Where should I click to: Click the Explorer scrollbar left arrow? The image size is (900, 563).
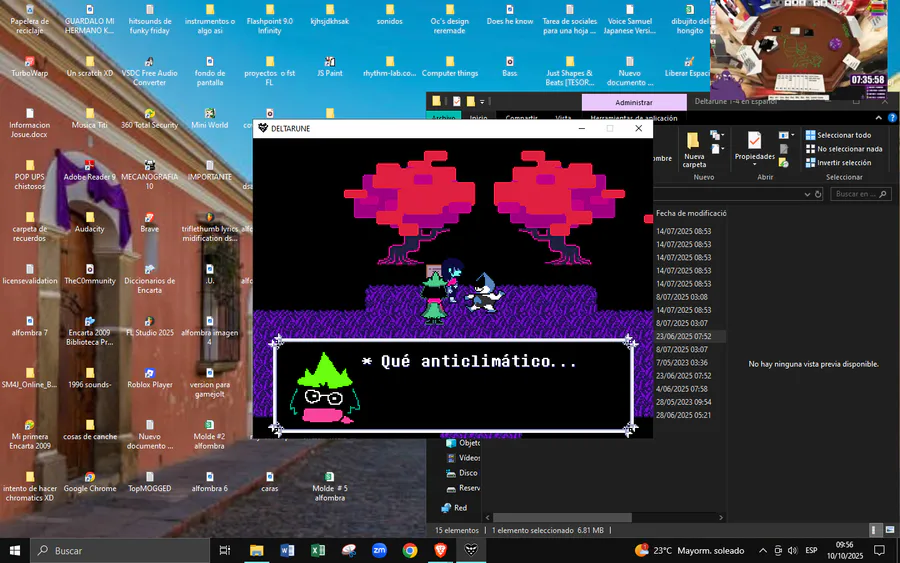click(x=488, y=517)
